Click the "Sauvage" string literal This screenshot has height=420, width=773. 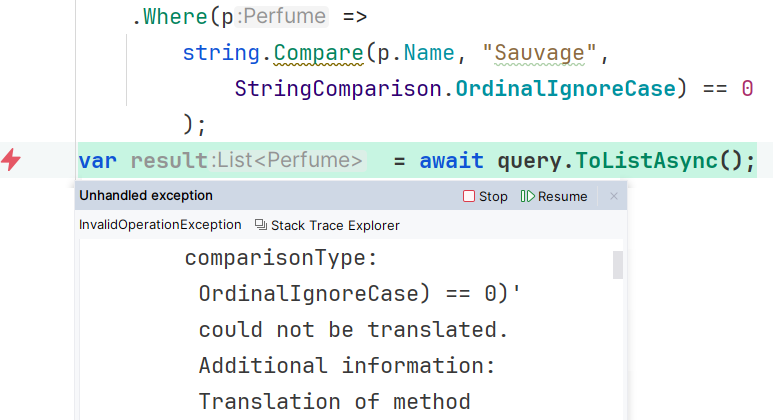539,53
